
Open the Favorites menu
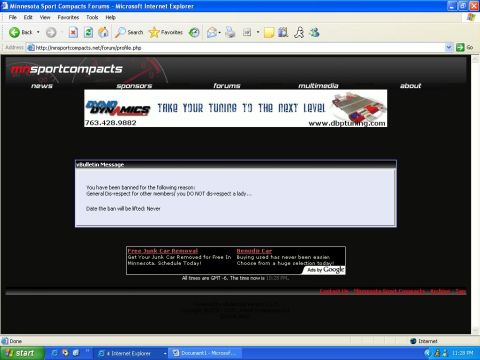(x=68, y=17)
